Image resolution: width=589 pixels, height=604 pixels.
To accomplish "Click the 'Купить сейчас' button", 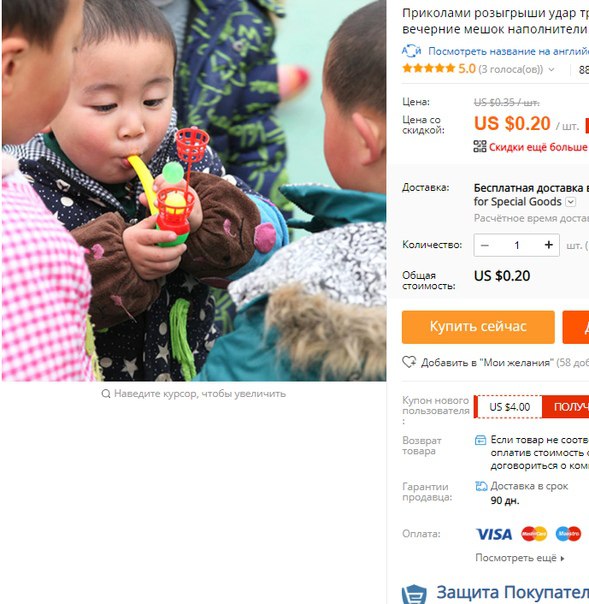I will (478, 327).
